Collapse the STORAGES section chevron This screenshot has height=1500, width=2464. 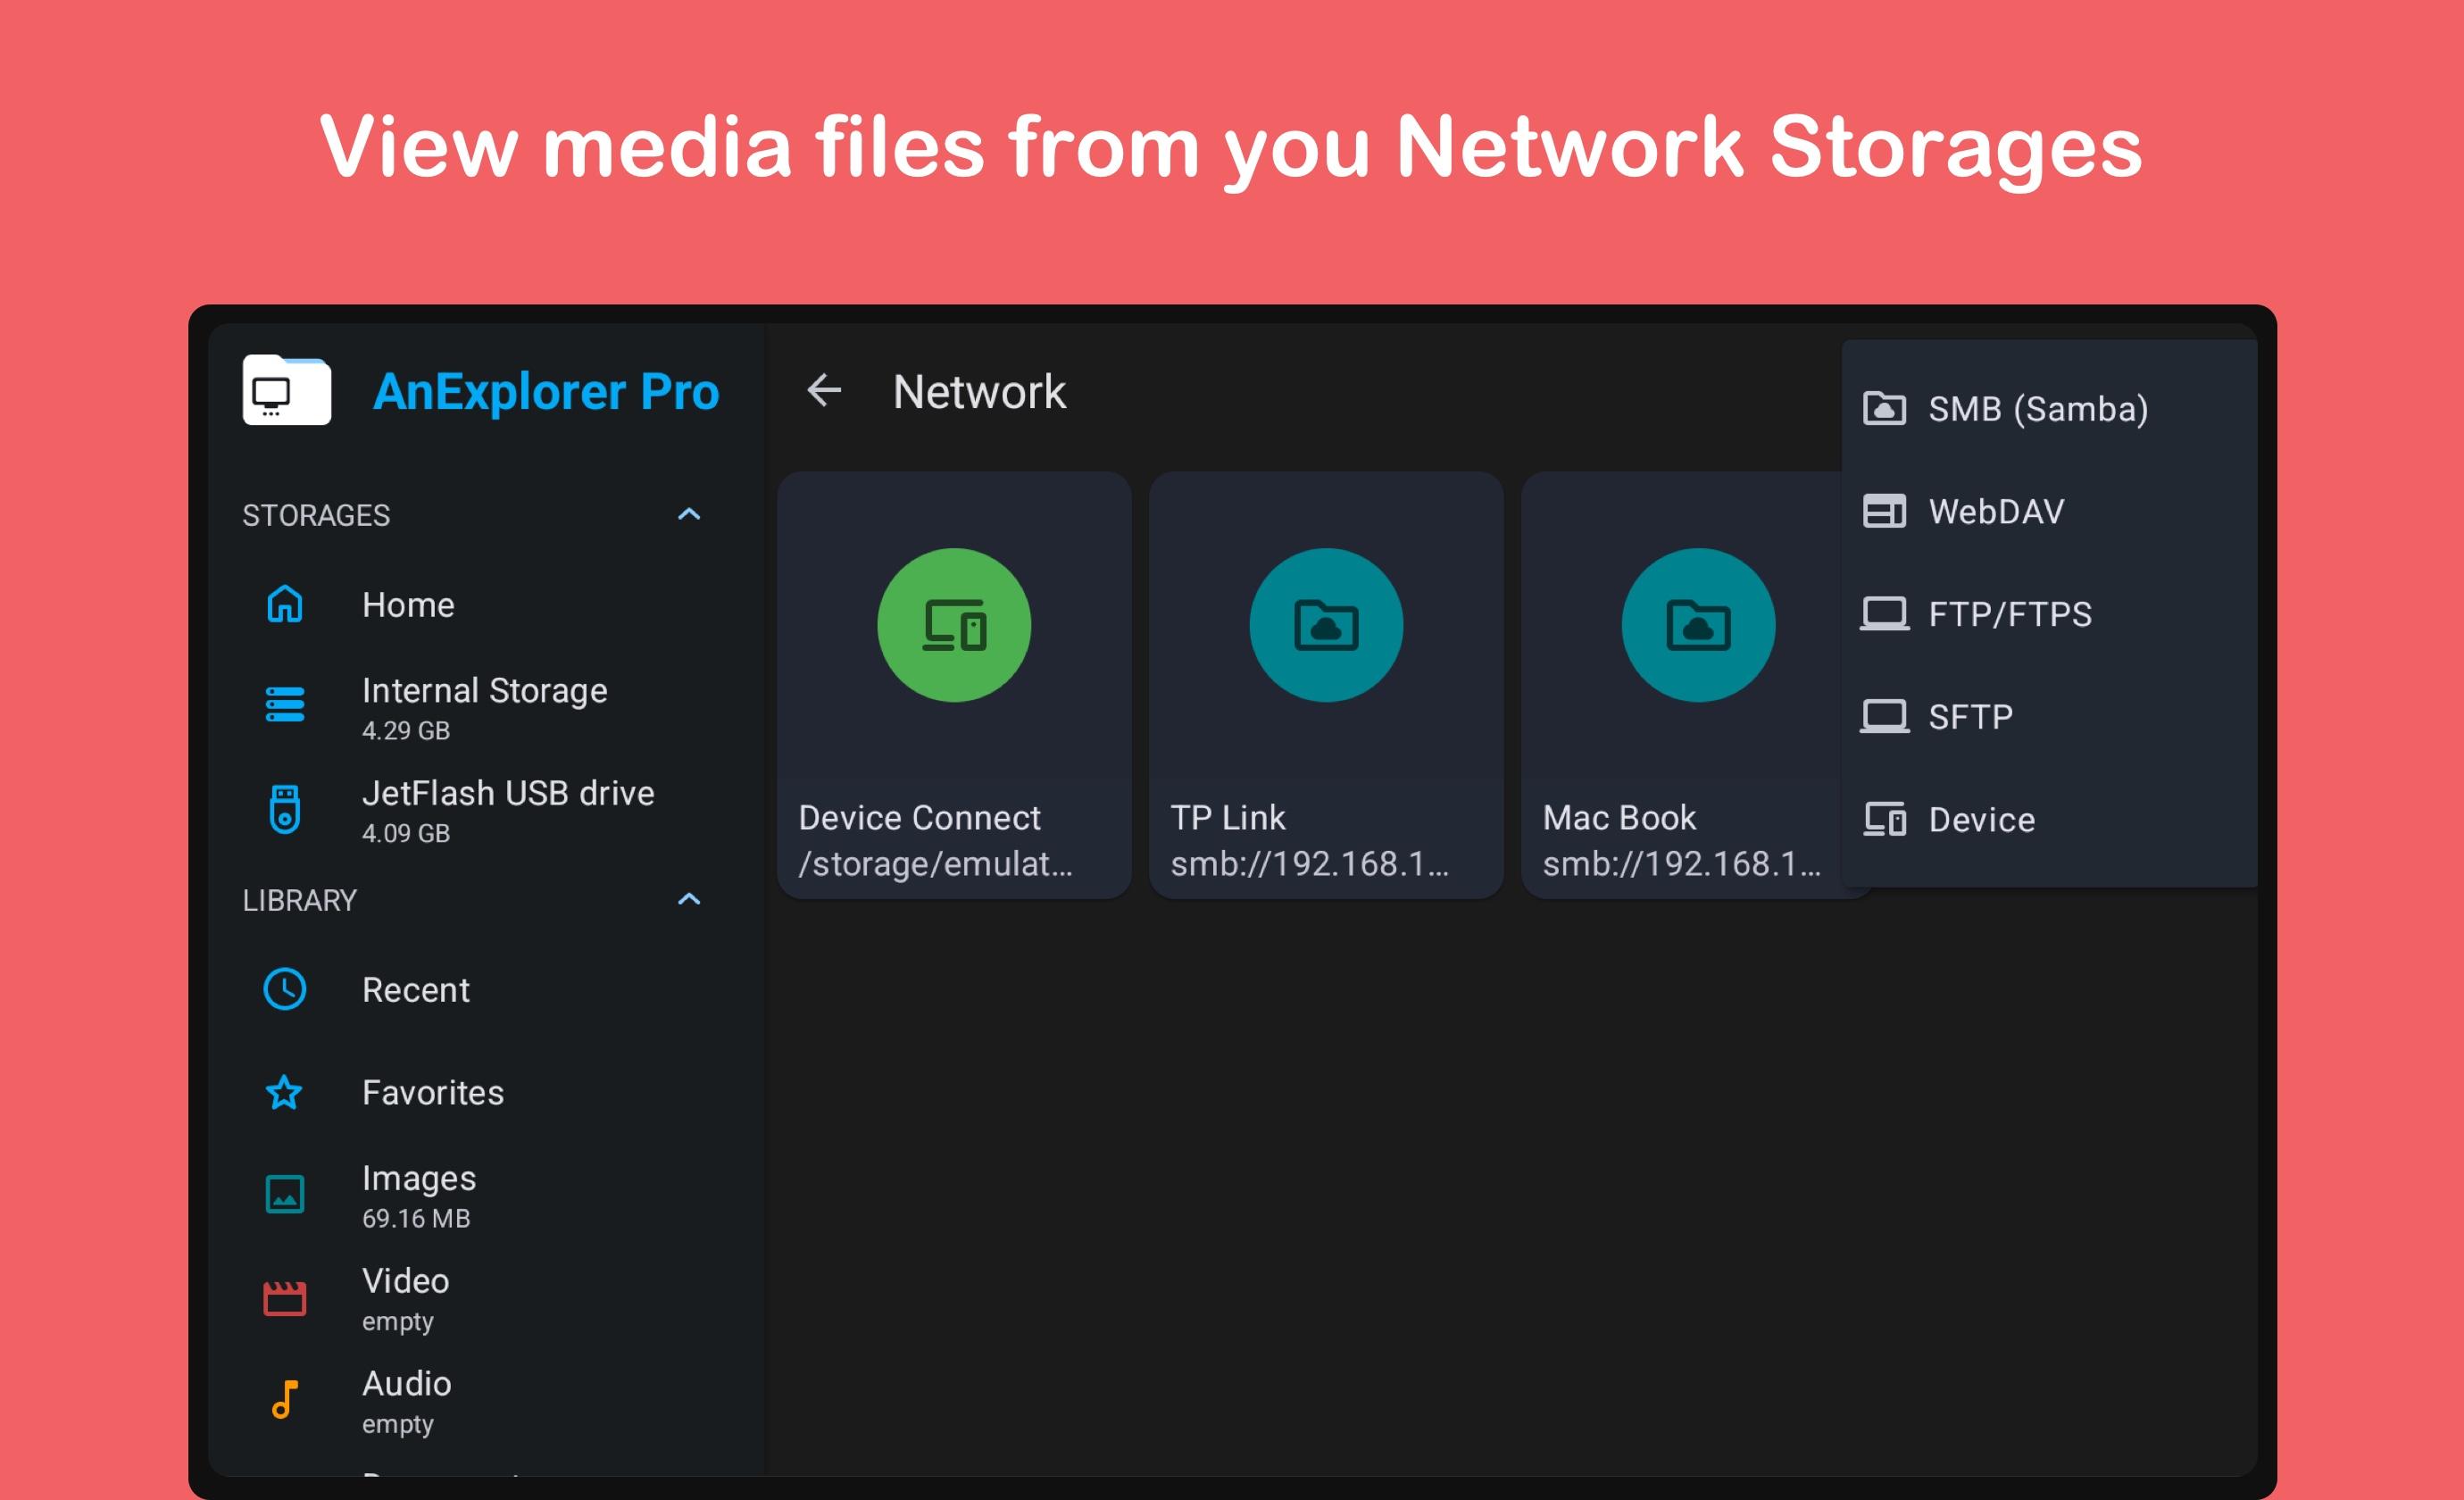click(x=689, y=515)
